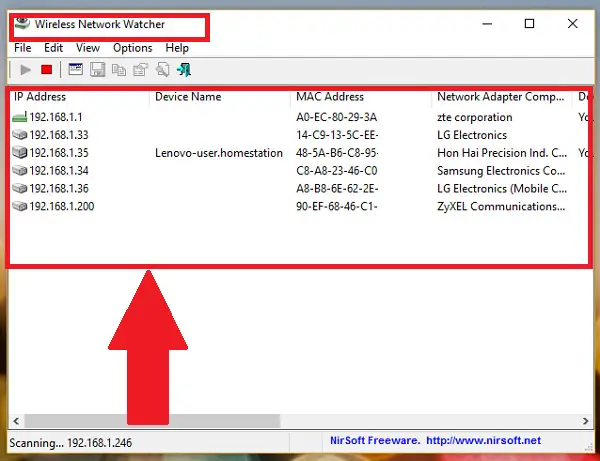Click MAC address A8-B8-6E-62-2E-
The height and width of the screenshot is (461, 600).
coord(337,189)
